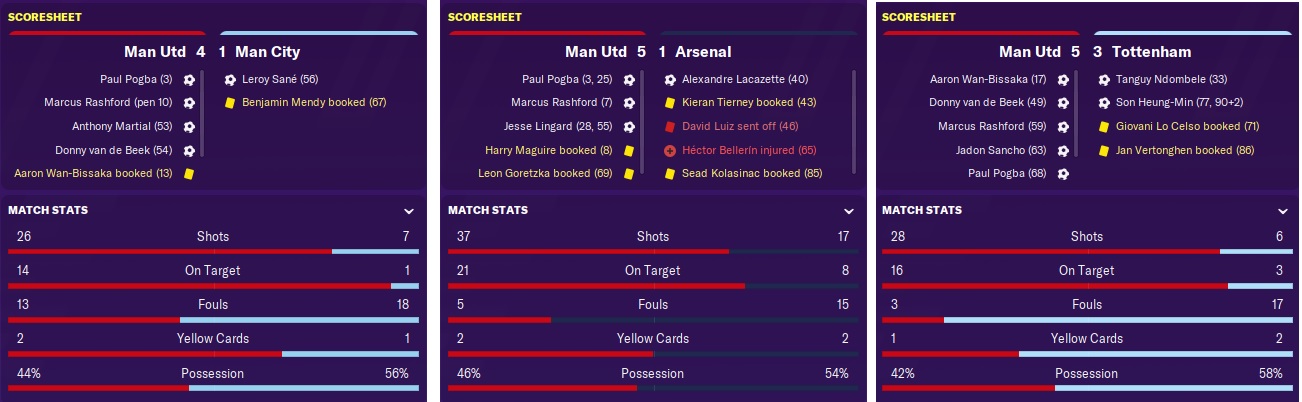
Task: Click the scoresheet scrollbar in the Man City match
Action: pyautogui.click(x=202, y=113)
